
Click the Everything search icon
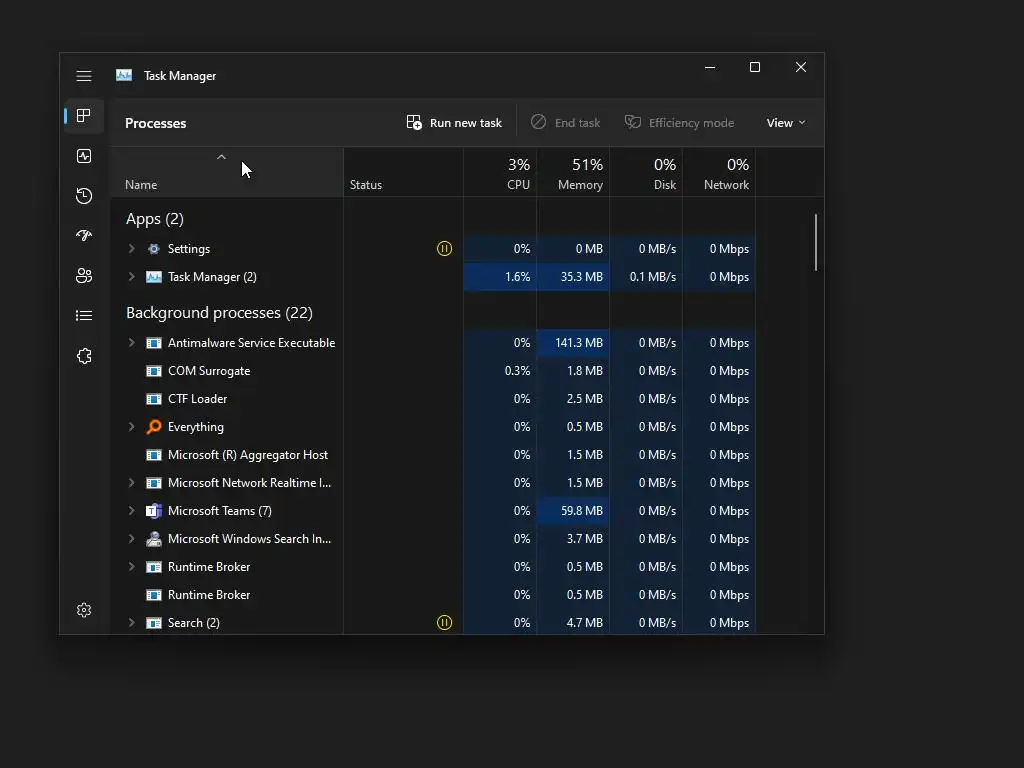pyautogui.click(x=154, y=427)
